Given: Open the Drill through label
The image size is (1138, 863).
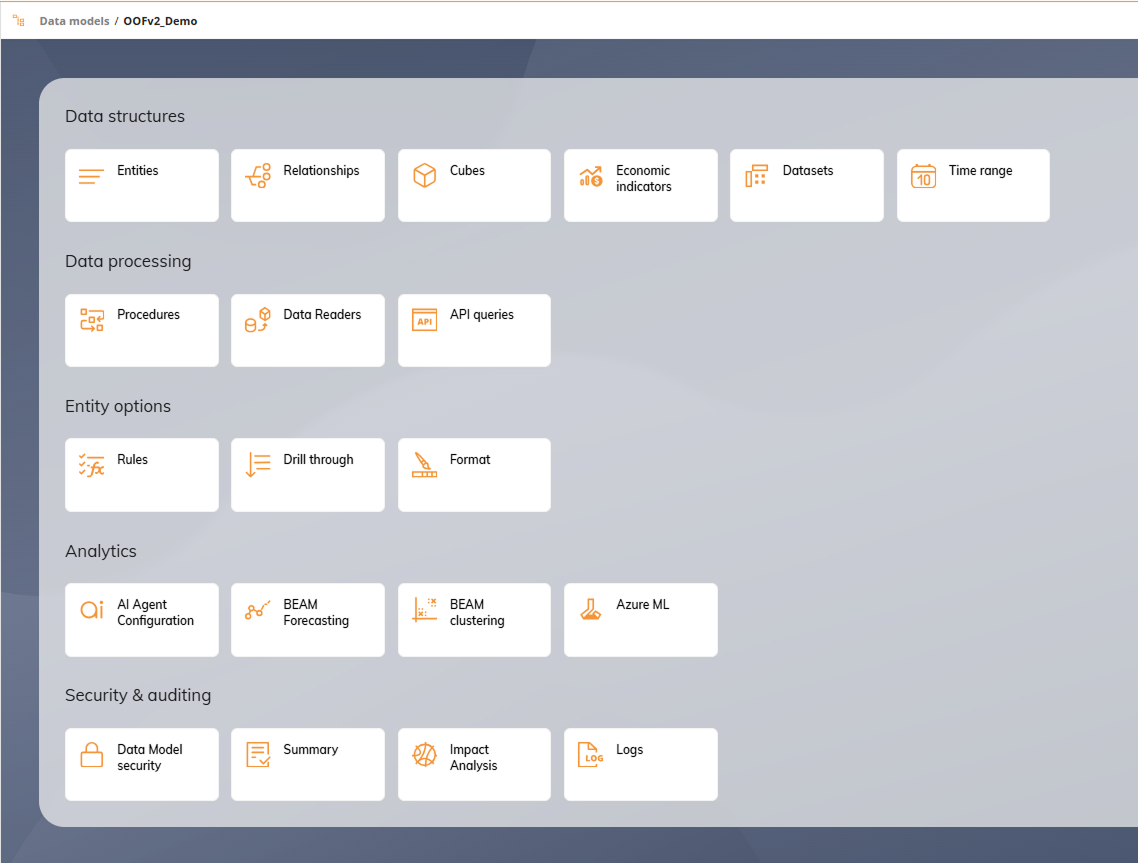Looking at the screenshot, I should coord(319,459).
